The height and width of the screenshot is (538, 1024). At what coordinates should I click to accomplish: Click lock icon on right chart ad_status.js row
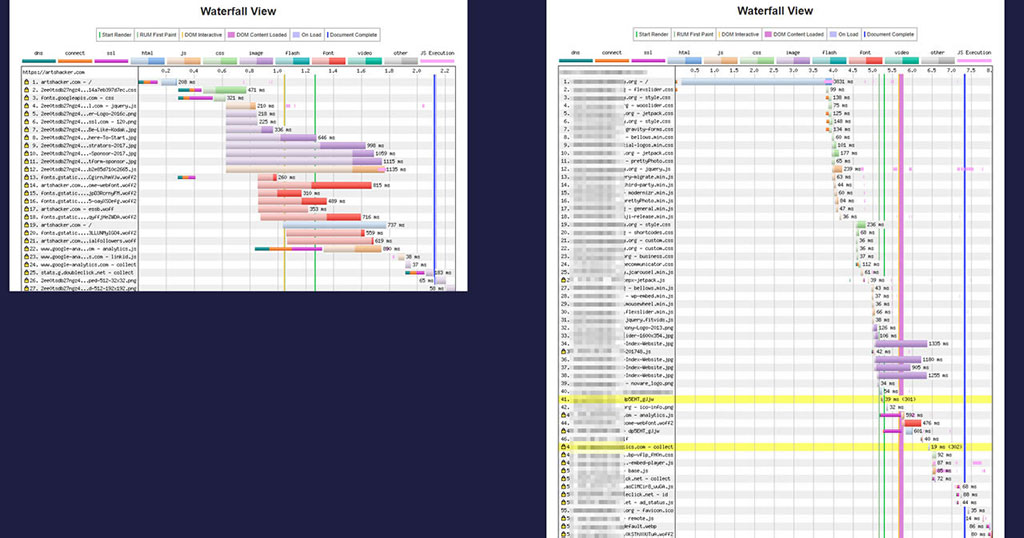click(x=564, y=503)
